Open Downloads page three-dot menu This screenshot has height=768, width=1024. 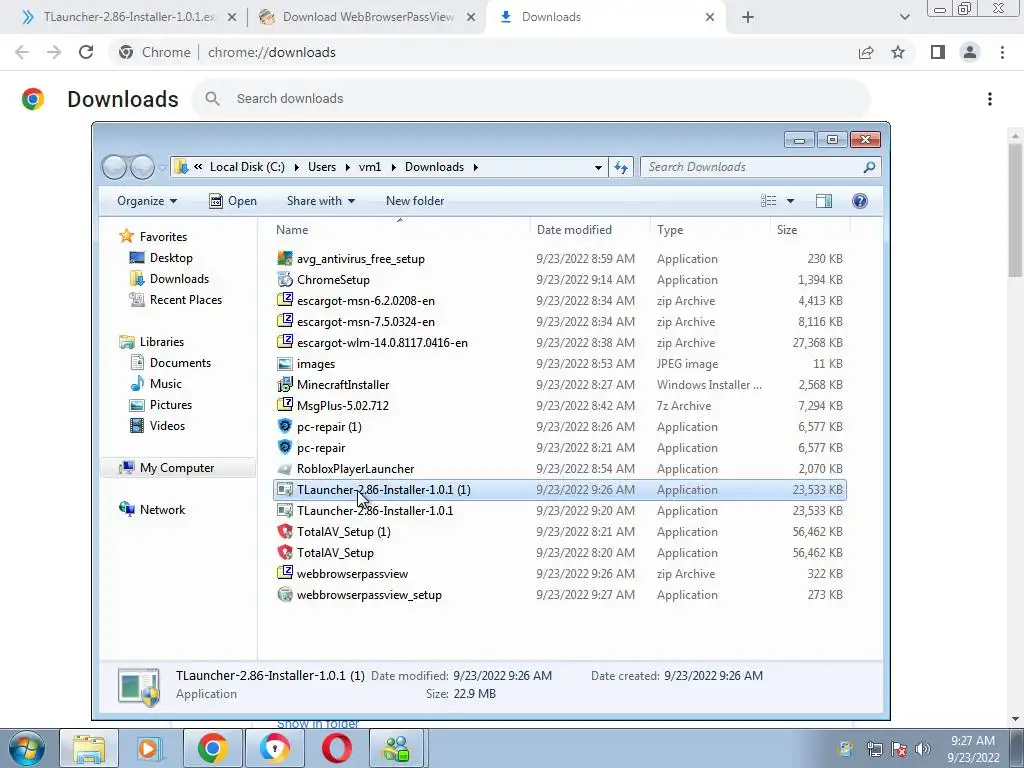[x=990, y=99]
